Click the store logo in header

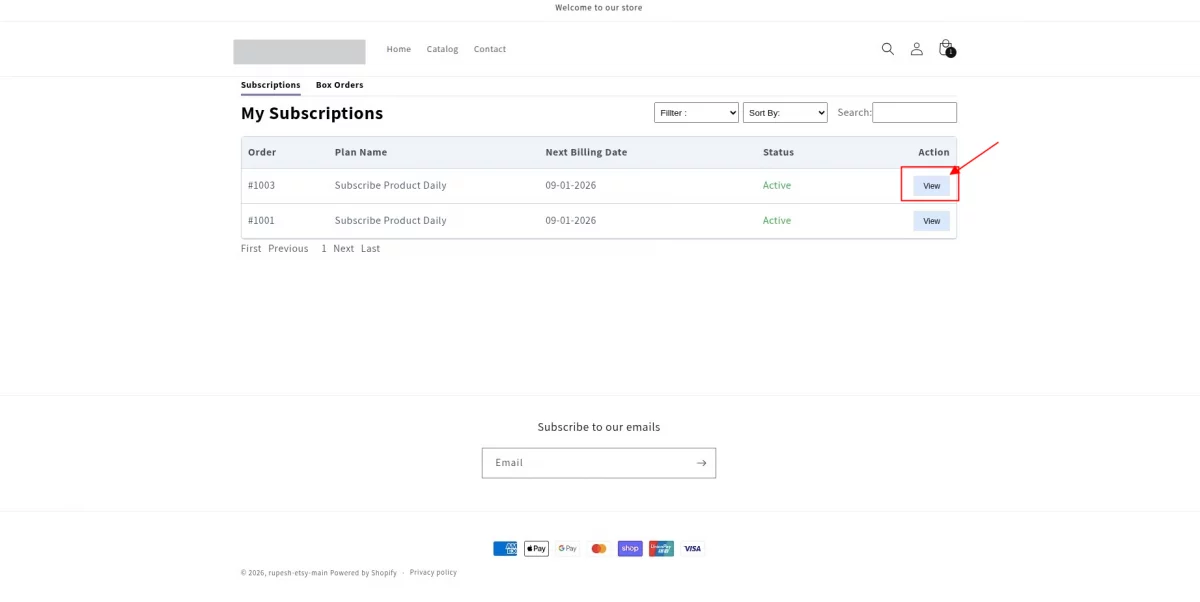click(x=299, y=52)
